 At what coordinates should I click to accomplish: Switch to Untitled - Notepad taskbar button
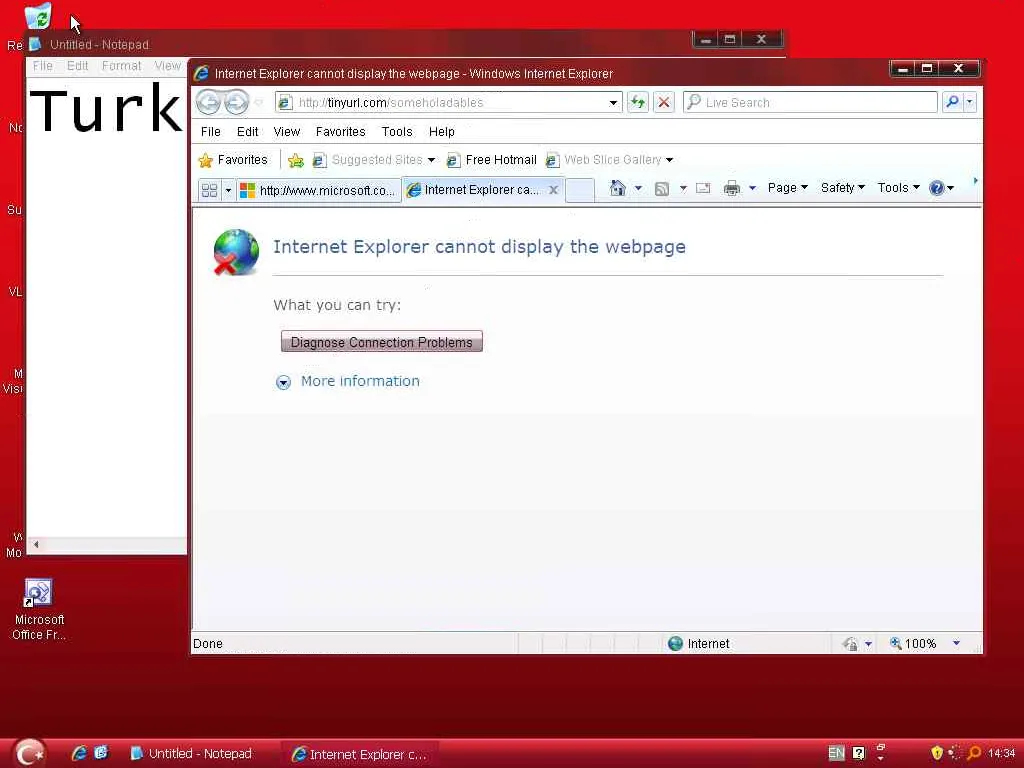point(191,754)
